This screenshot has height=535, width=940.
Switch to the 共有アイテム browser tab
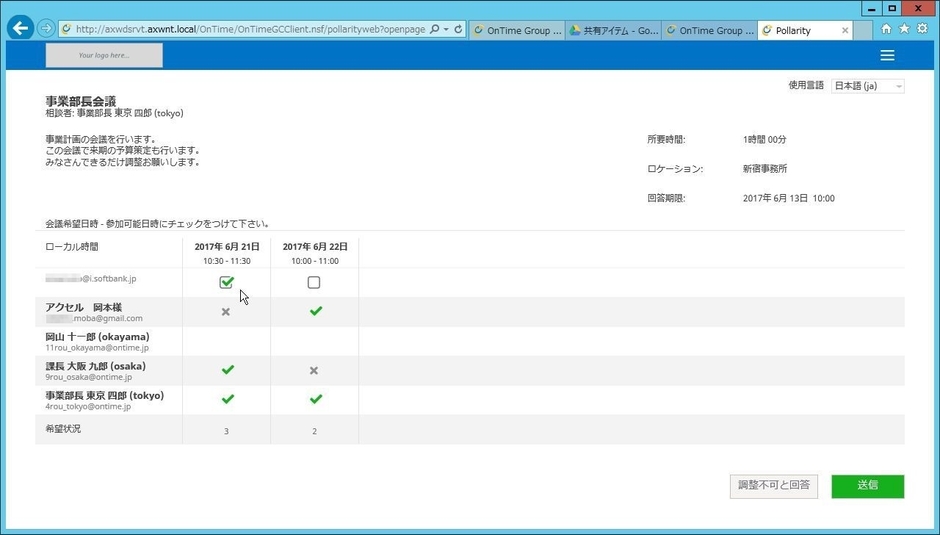tap(612, 31)
